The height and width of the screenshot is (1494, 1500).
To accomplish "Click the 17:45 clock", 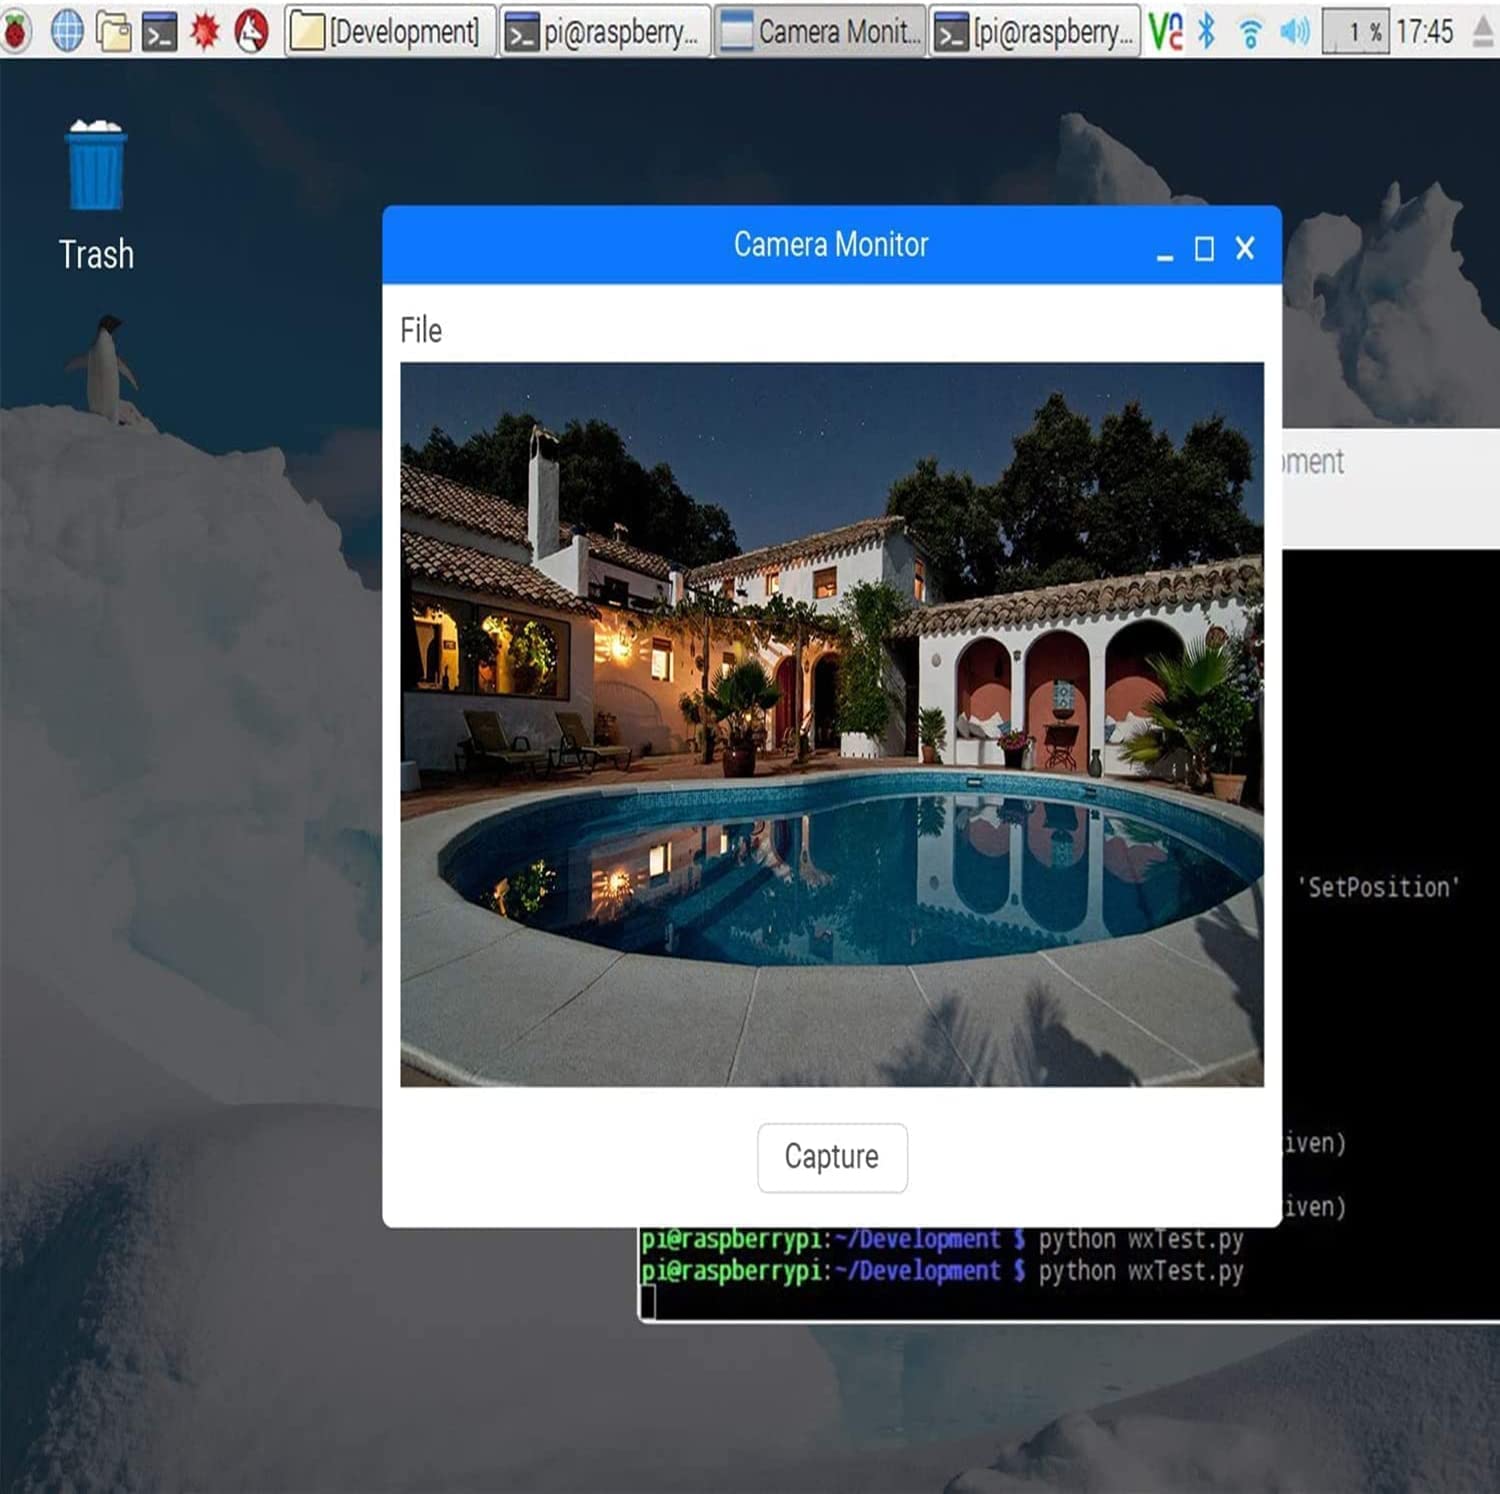I will pos(1425,32).
